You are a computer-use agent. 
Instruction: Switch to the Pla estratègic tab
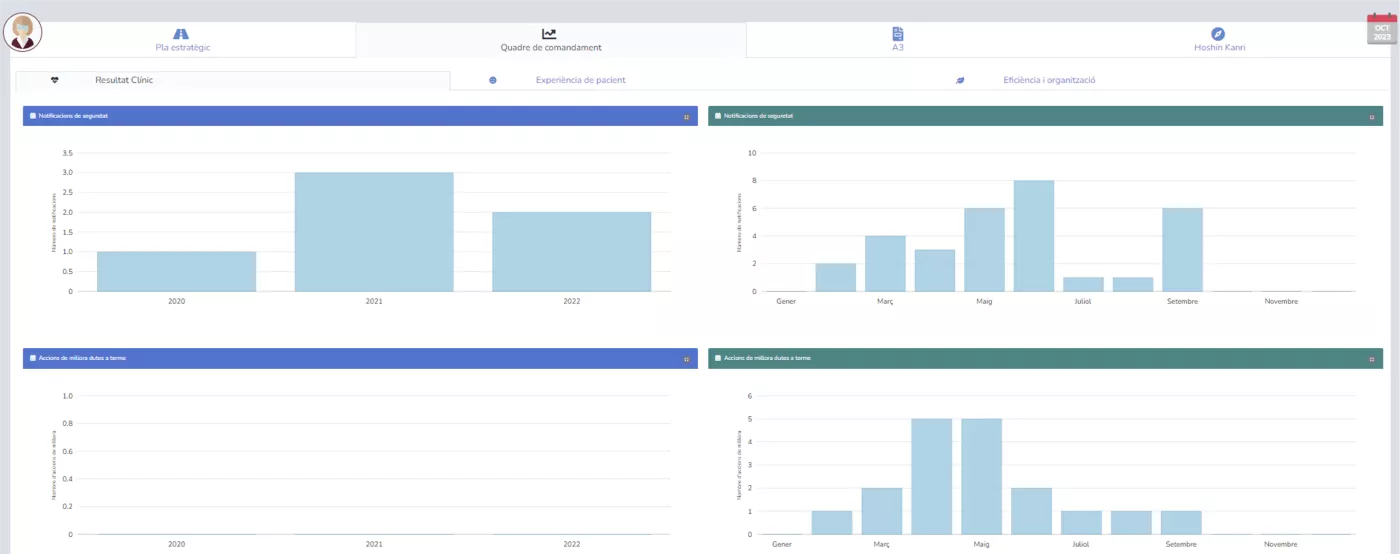click(x=183, y=39)
